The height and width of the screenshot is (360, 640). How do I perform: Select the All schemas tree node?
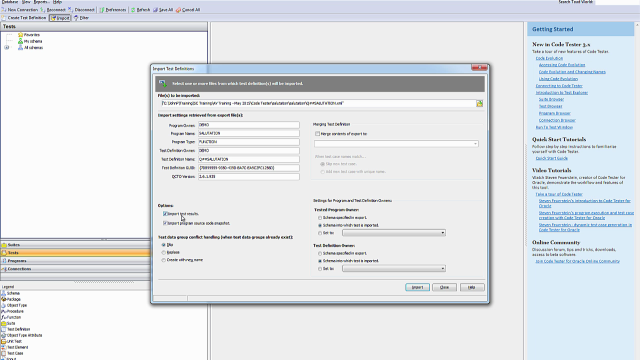tap(30, 47)
